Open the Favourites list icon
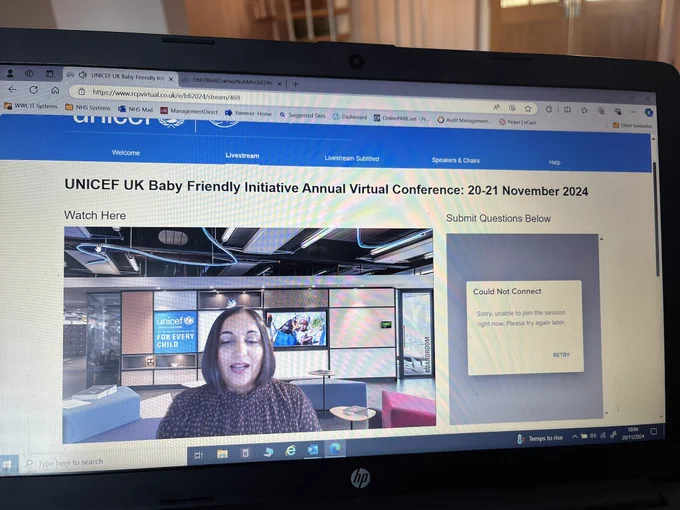This screenshot has width=680, height=510. click(584, 110)
